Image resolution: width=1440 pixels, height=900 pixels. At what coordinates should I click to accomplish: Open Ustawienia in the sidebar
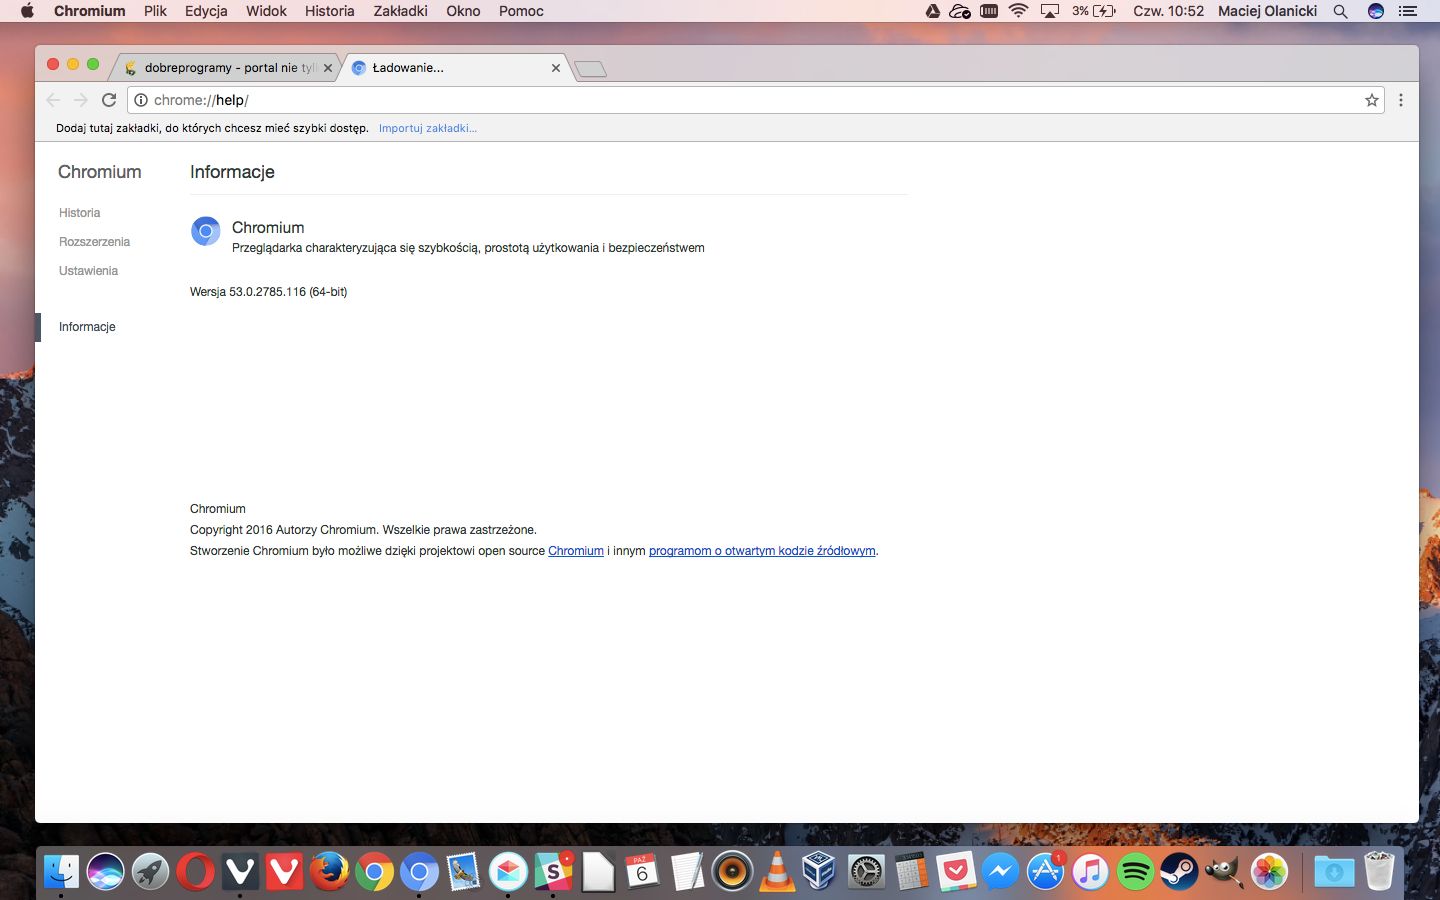[88, 271]
